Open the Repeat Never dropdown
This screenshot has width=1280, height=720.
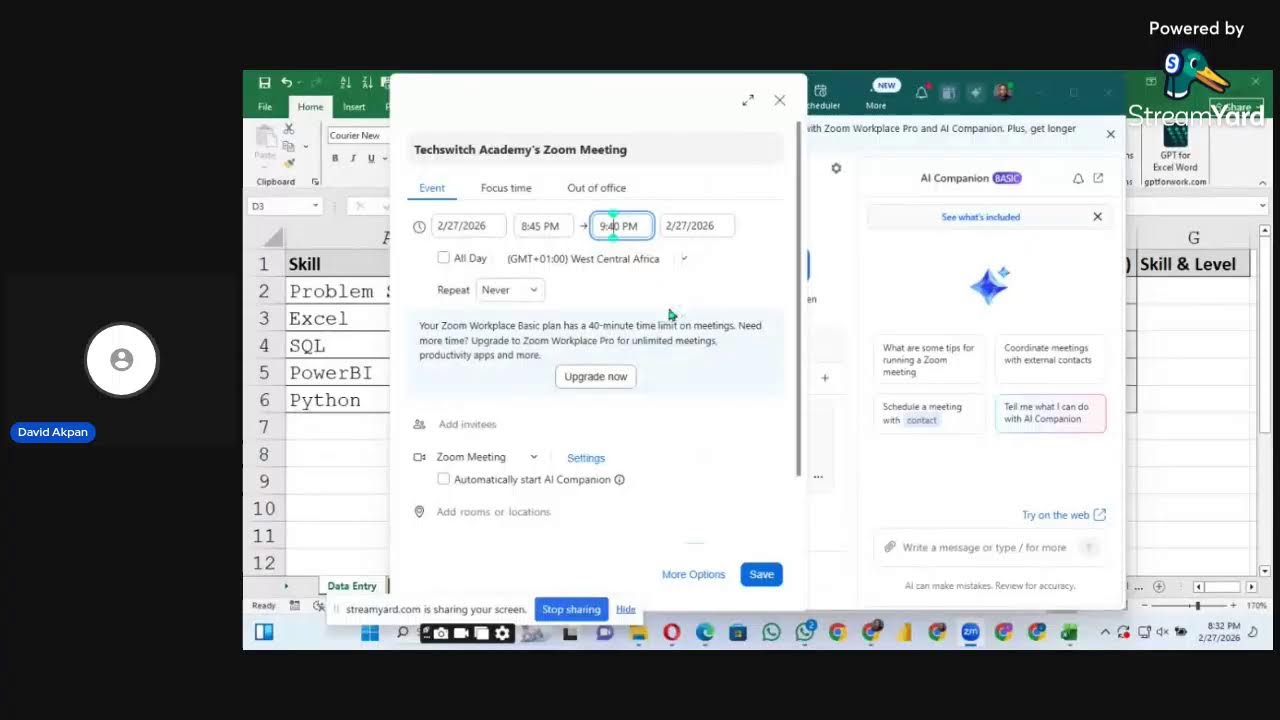510,290
